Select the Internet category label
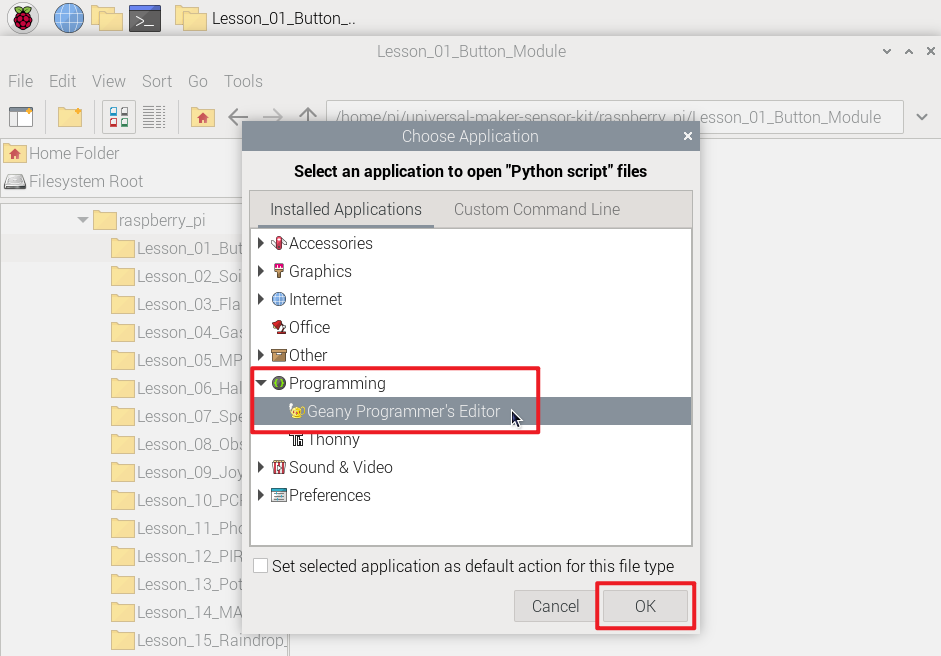This screenshot has width=941, height=656. pyautogui.click(x=315, y=299)
